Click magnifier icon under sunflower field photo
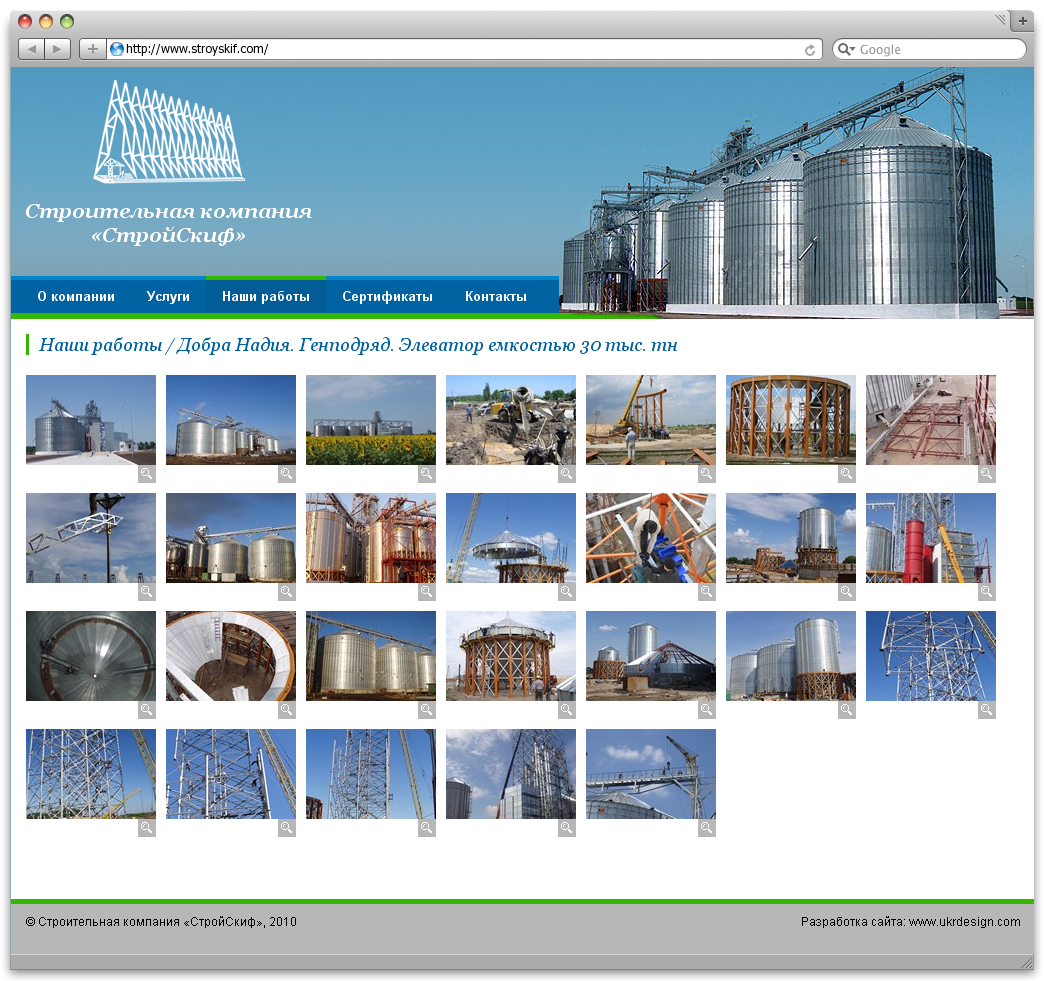The image size is (1044, 981). 426,474
